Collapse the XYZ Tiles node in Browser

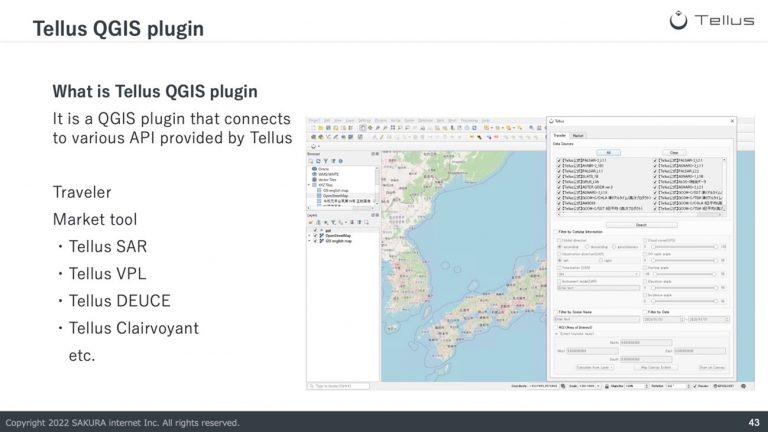coord(309,185)
